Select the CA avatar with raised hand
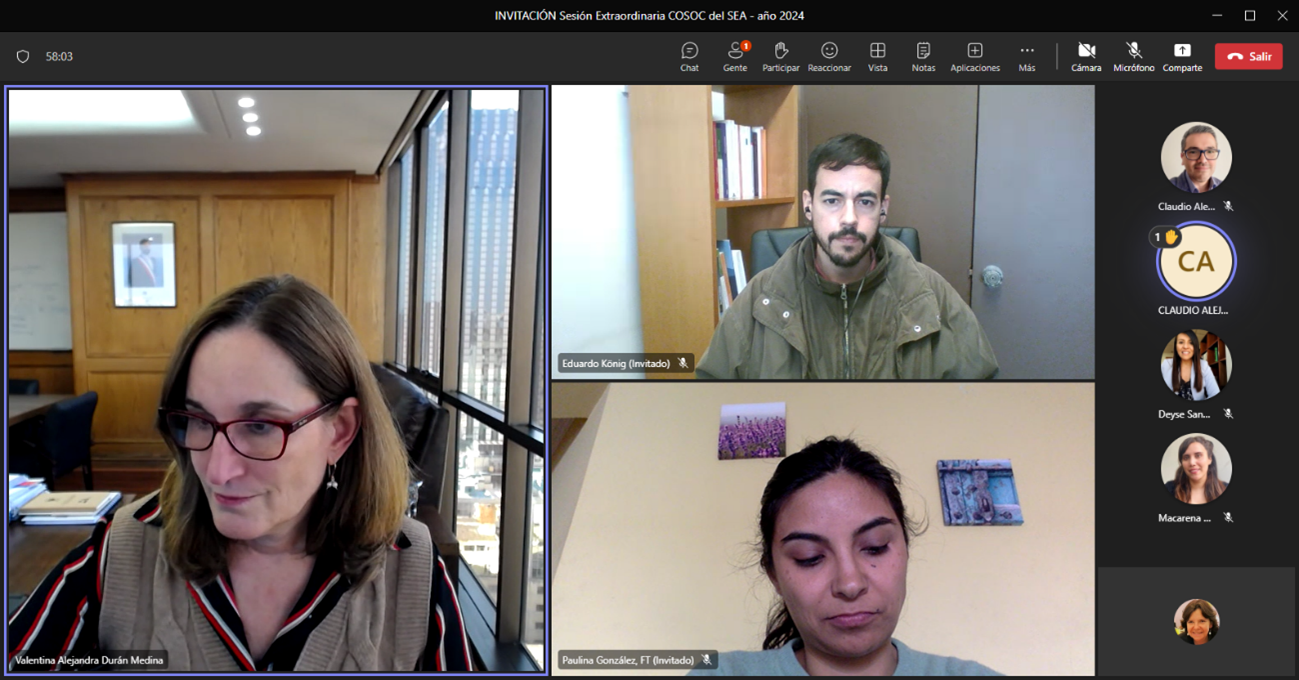The width and height of the screenshot is (1299, 680). point(1196,262)
